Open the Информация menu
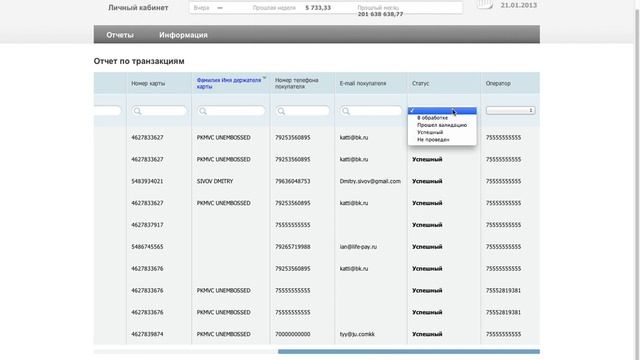640x360 pixels. (x=183, y=35)
